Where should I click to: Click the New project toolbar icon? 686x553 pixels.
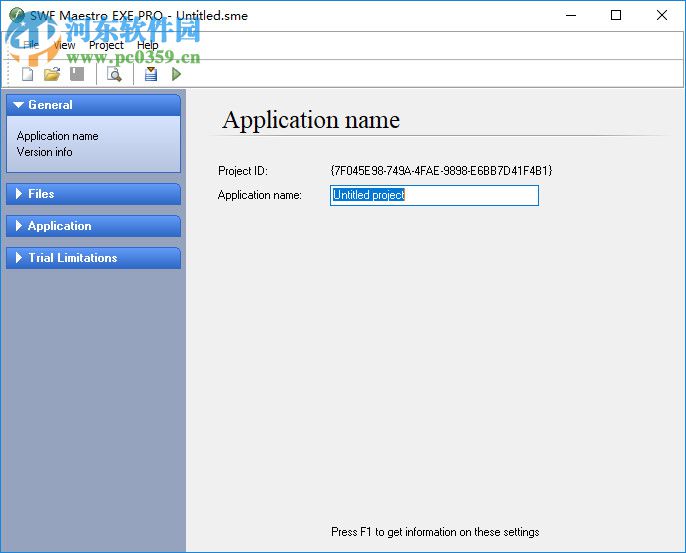pos(28,74)
